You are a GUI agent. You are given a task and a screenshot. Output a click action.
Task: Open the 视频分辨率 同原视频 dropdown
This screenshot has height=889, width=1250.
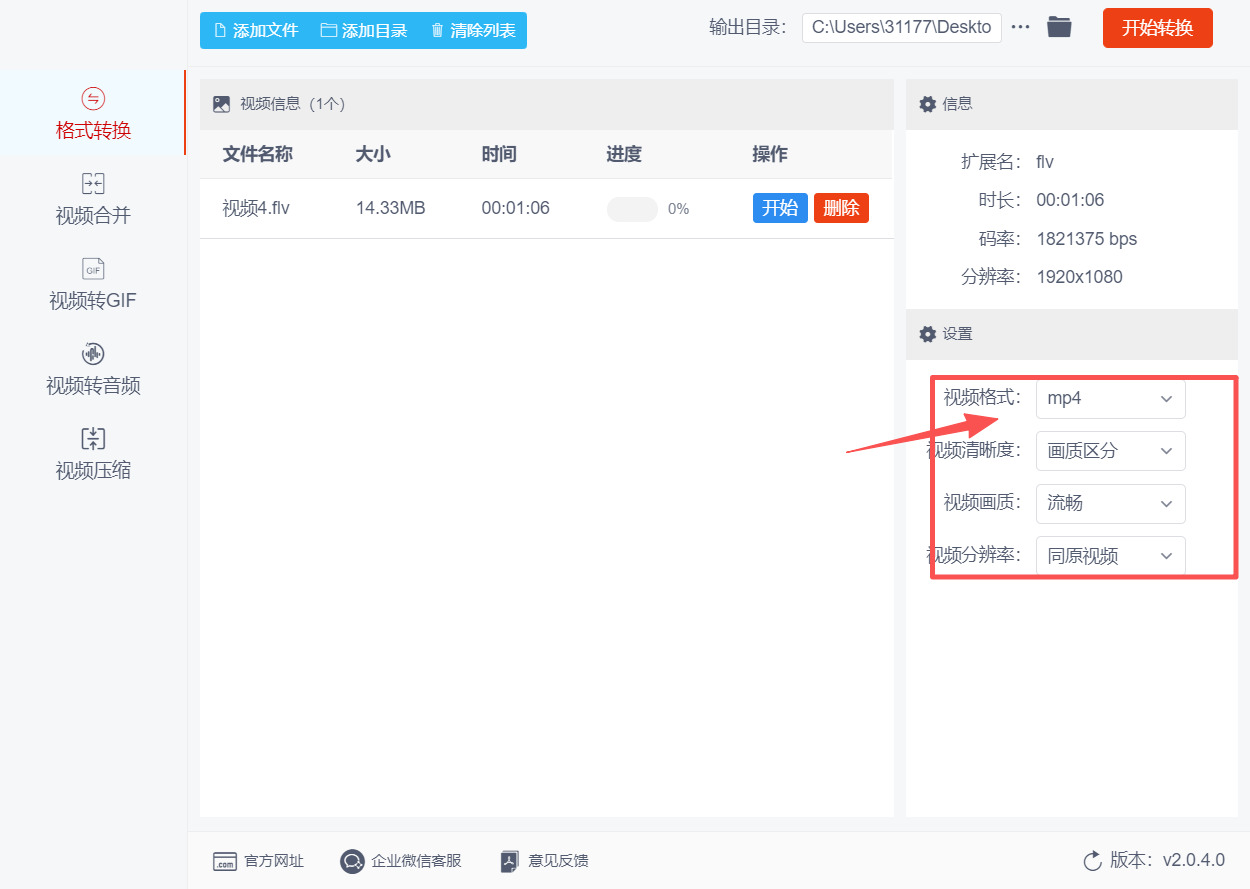click(1110, 556)
